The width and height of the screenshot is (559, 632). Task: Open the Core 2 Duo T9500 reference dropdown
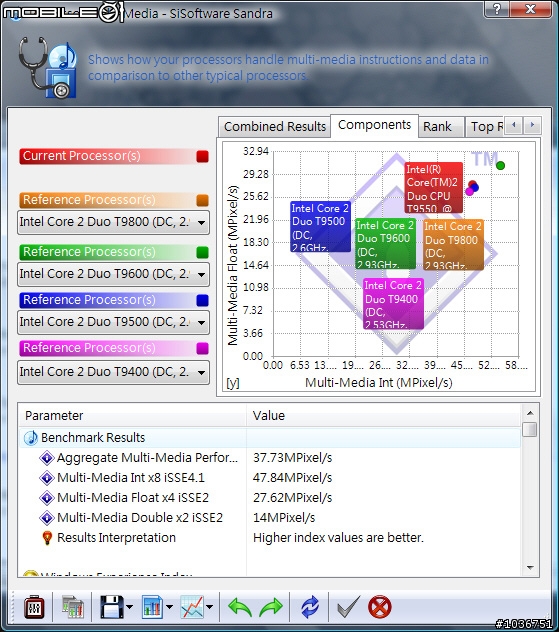[113, 322]
